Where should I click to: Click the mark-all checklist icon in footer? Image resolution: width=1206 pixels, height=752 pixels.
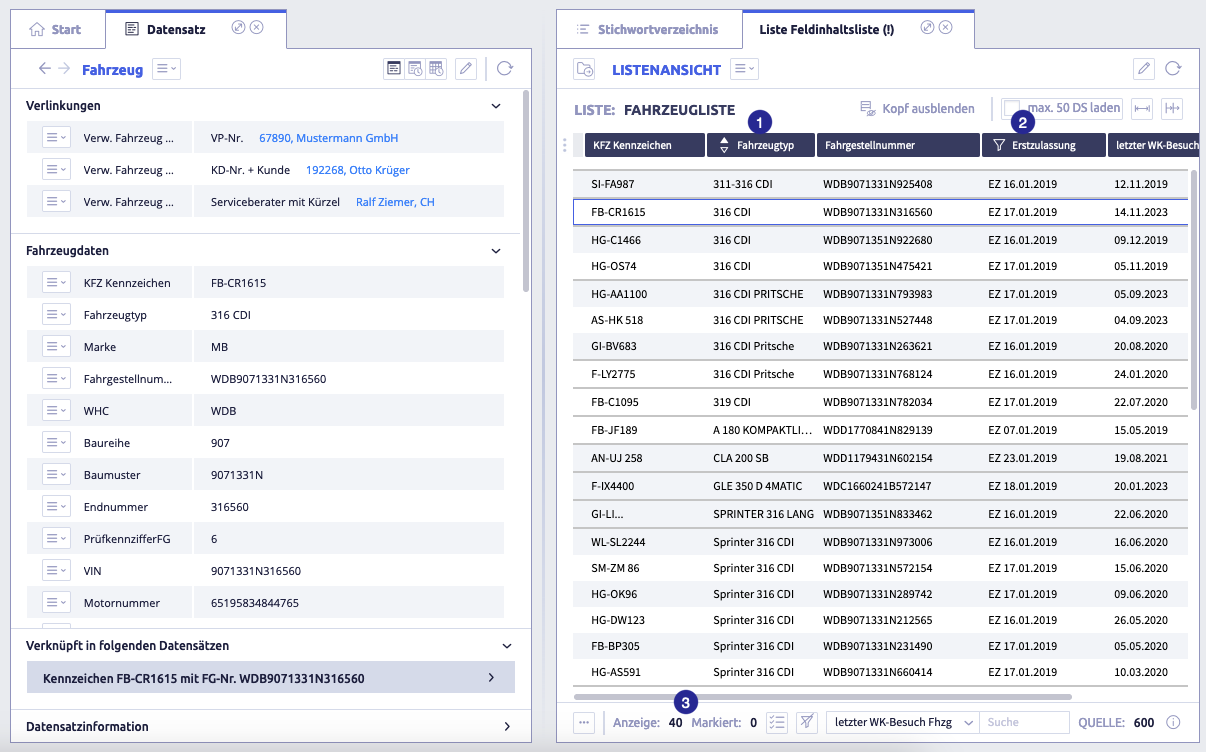coord(778,722)
